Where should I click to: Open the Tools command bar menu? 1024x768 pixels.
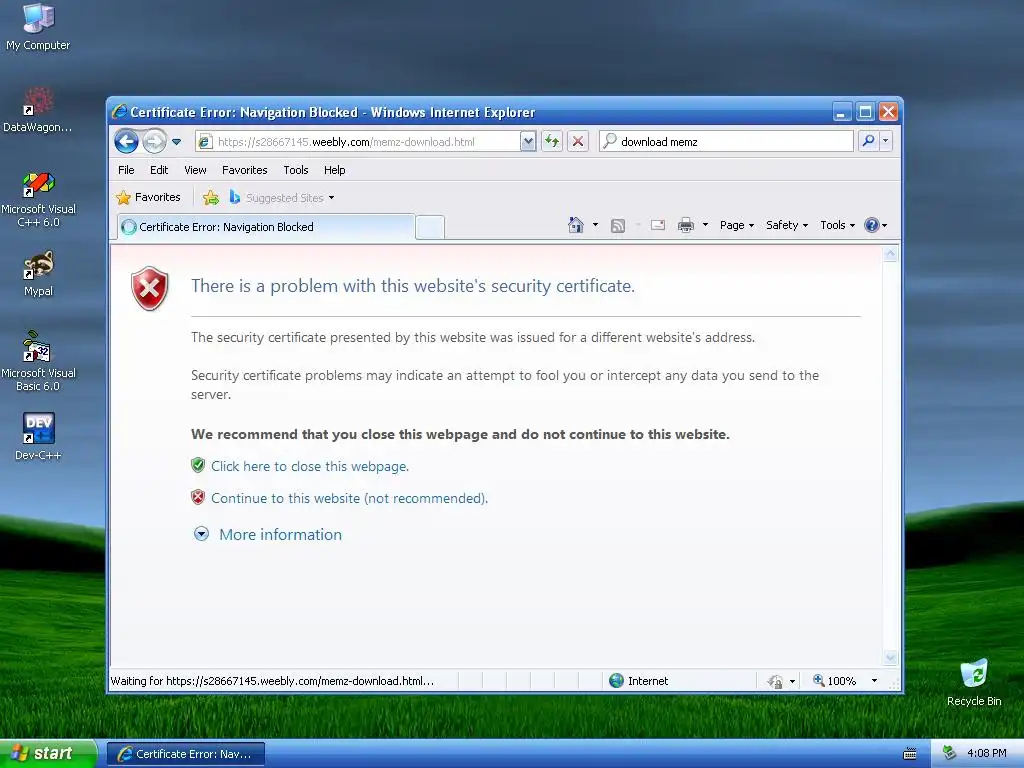coord(837,225)
